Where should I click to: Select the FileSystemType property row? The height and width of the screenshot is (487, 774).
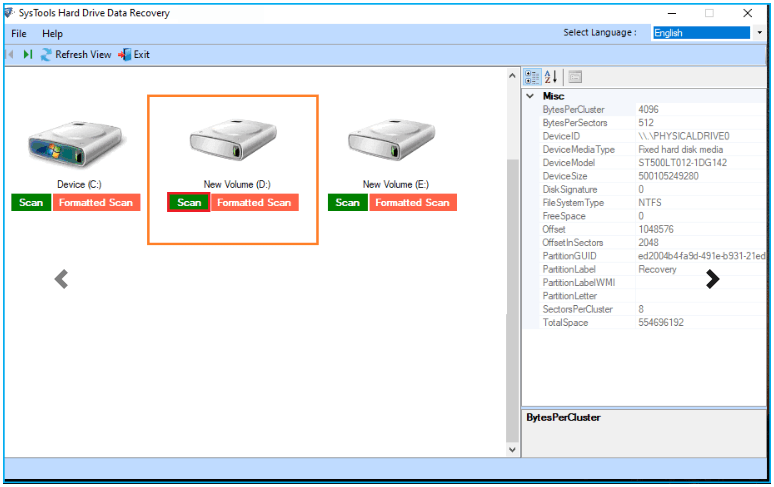652,203
